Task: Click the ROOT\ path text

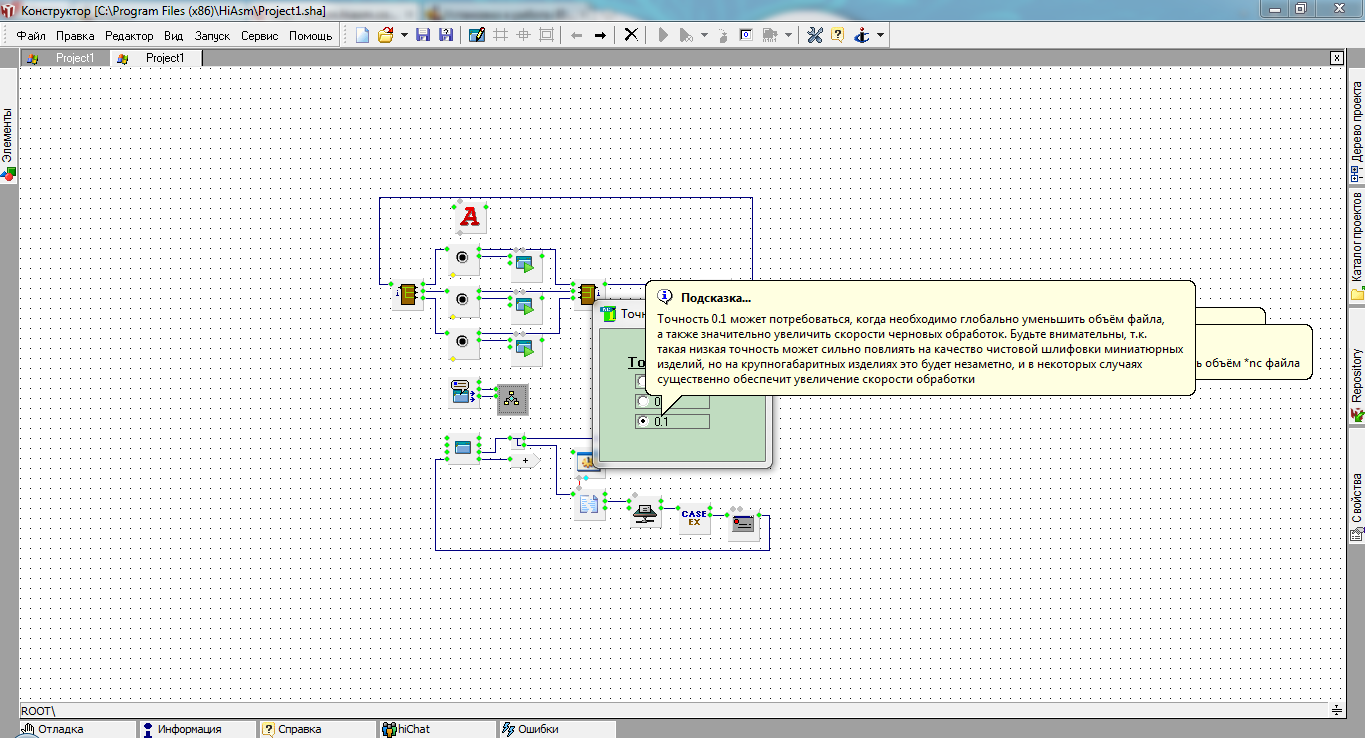Action: pos(38,710)
